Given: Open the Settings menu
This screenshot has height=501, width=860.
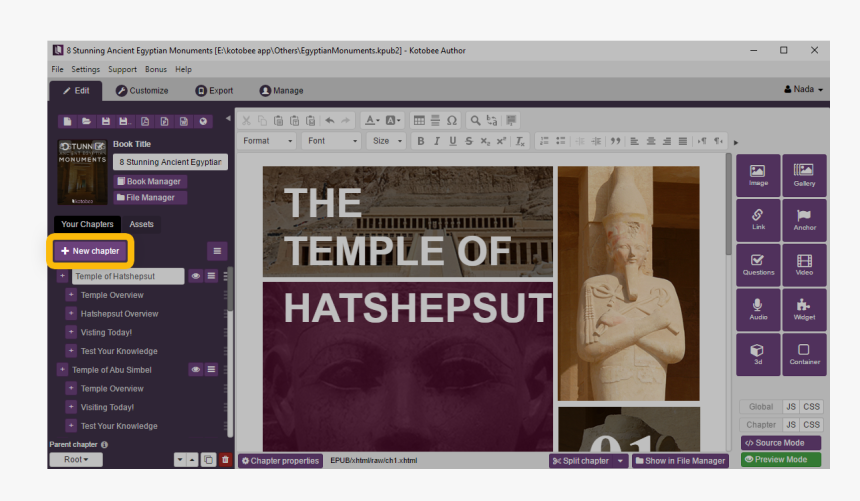Looking at the screenshot, I should 86,69.
